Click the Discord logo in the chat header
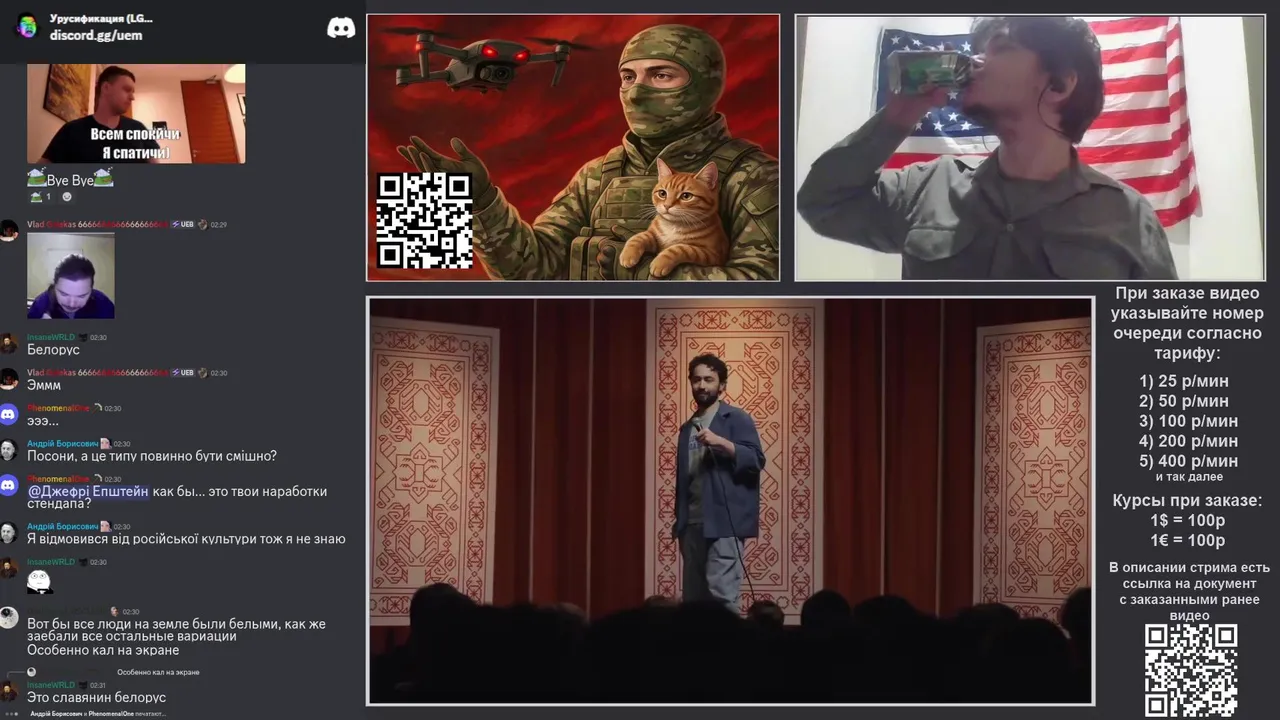Screen dimensions: 1280x720 (x=341, y=28)
